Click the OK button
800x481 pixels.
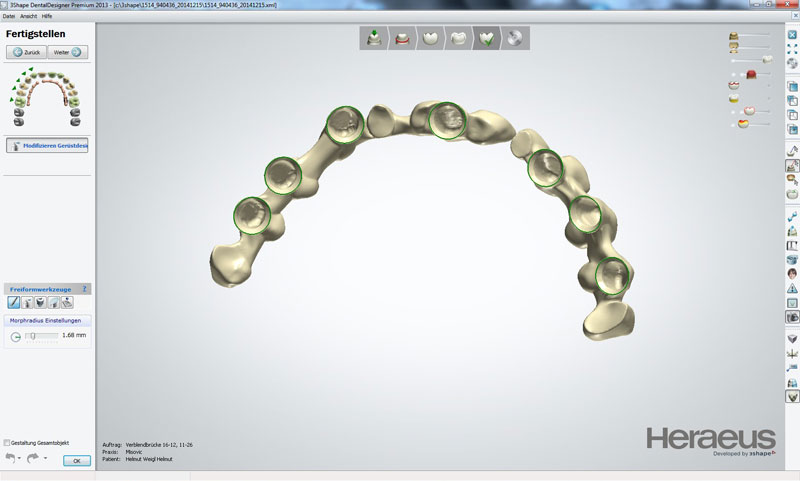76,461
